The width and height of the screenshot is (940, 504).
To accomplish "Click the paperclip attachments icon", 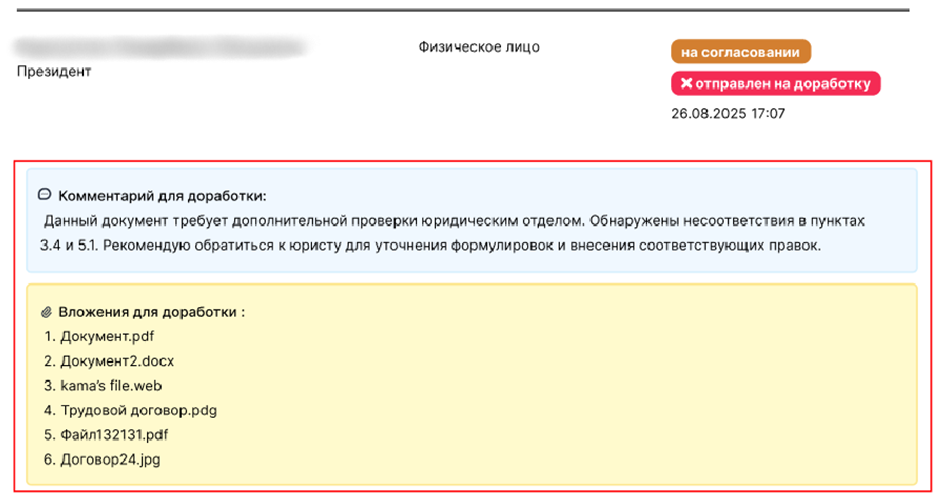I will [x=44, y=312].
